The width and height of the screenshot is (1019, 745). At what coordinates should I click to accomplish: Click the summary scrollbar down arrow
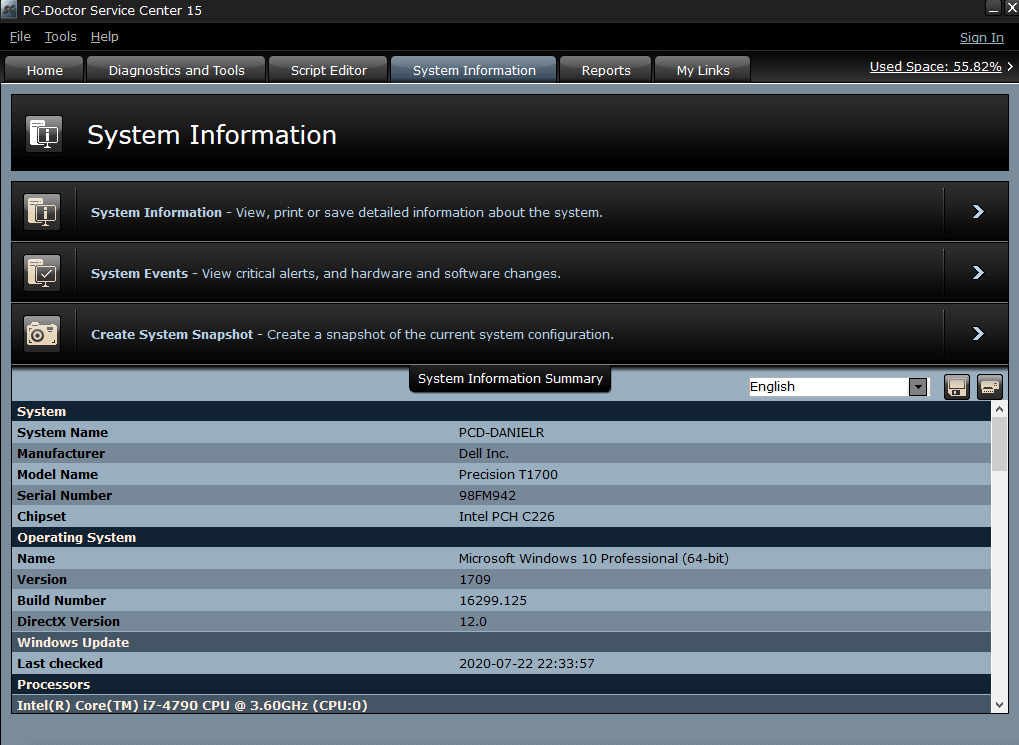coord(1000,705)
